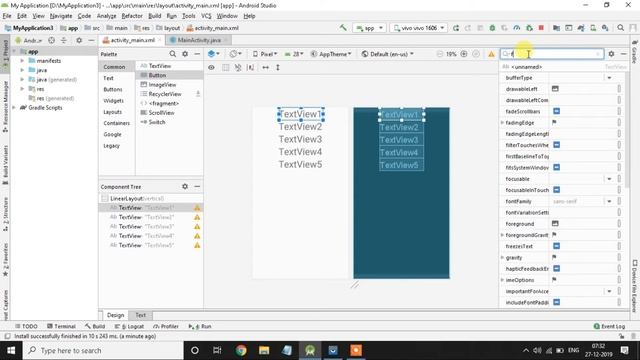Toggle includeFontPadding checkbox
This screenshot has height=360, width=640.
pos(556,302)
